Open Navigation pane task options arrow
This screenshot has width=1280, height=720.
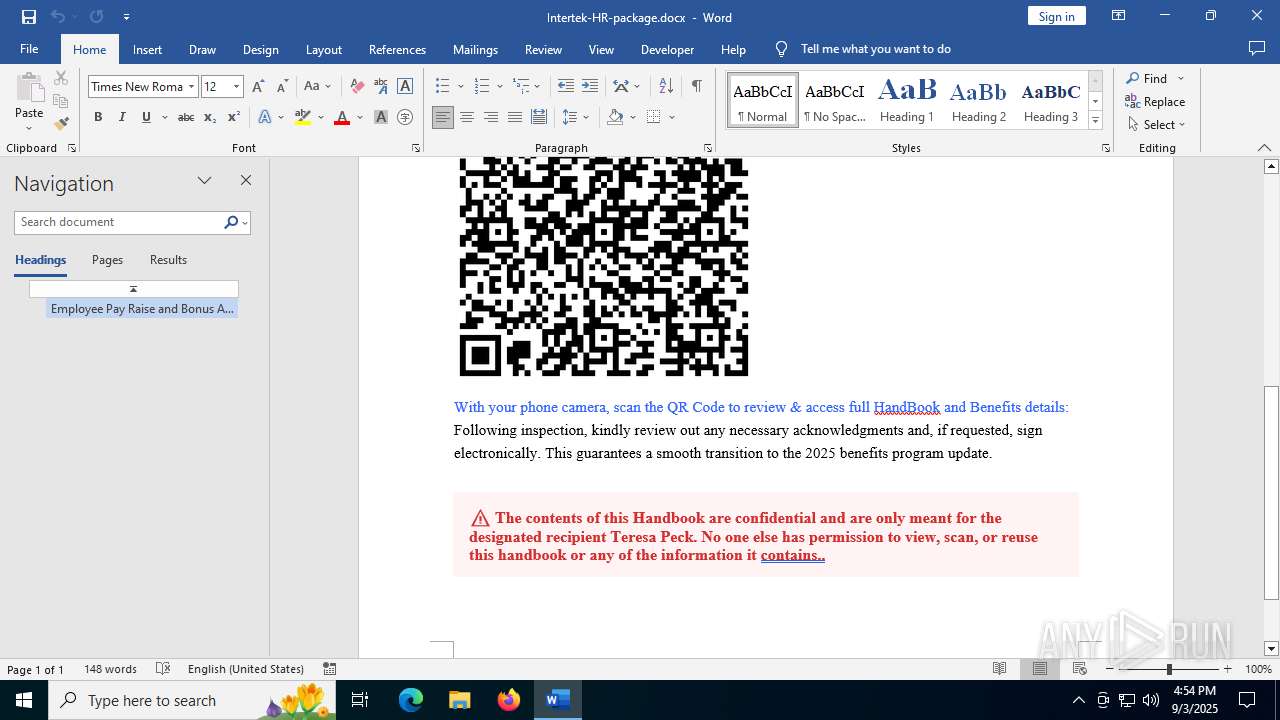[x=205, y=181]
